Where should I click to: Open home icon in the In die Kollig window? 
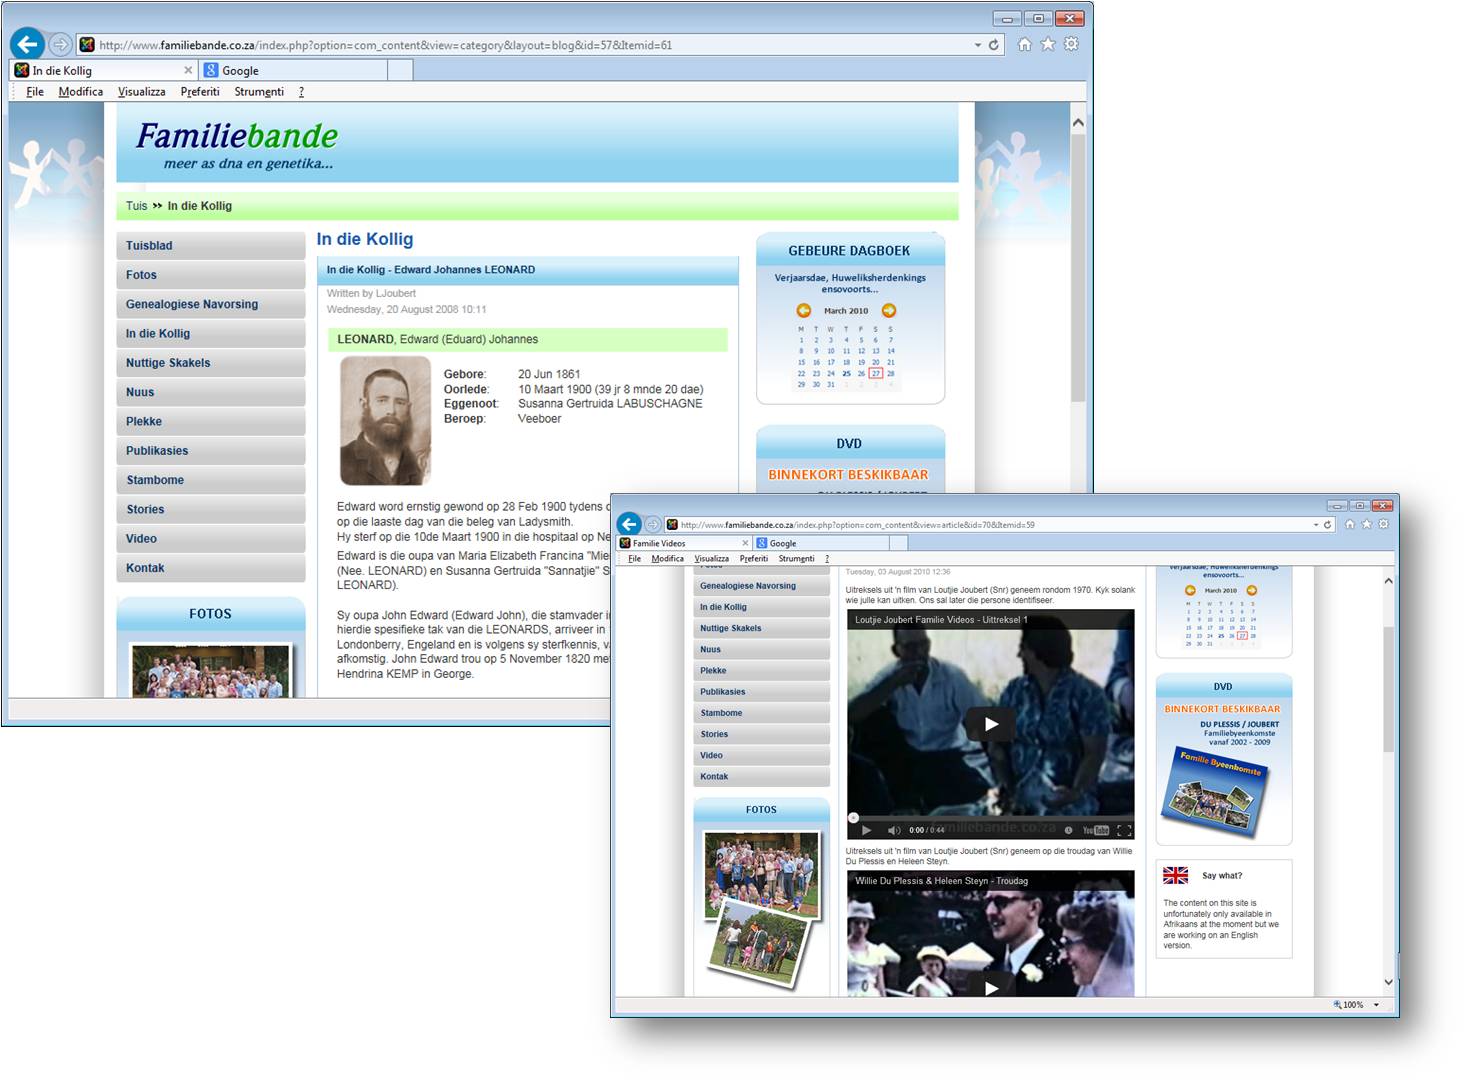[1024, 44]
